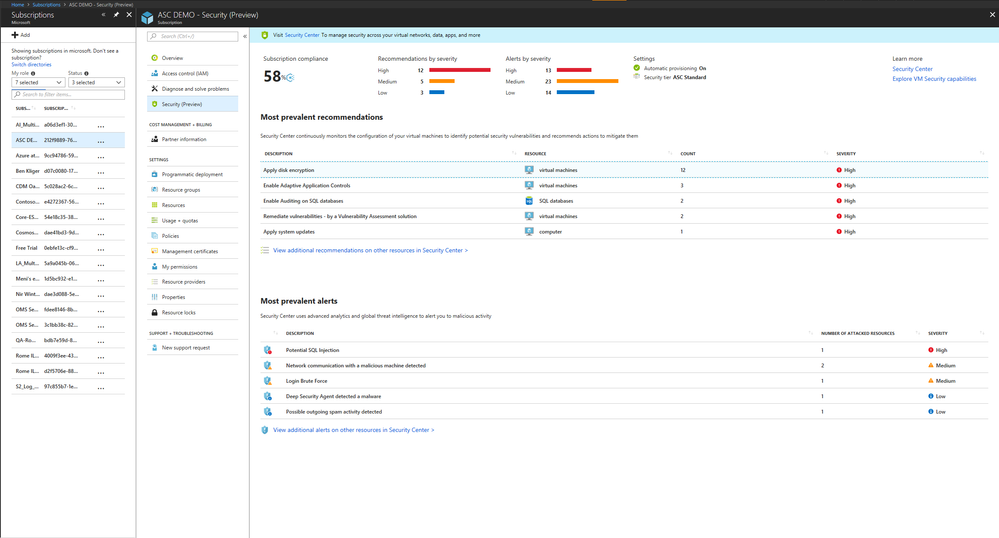This screenshot has height=538, width=999.
Task: Click the Switch directories link
Action: pos(31,64)
